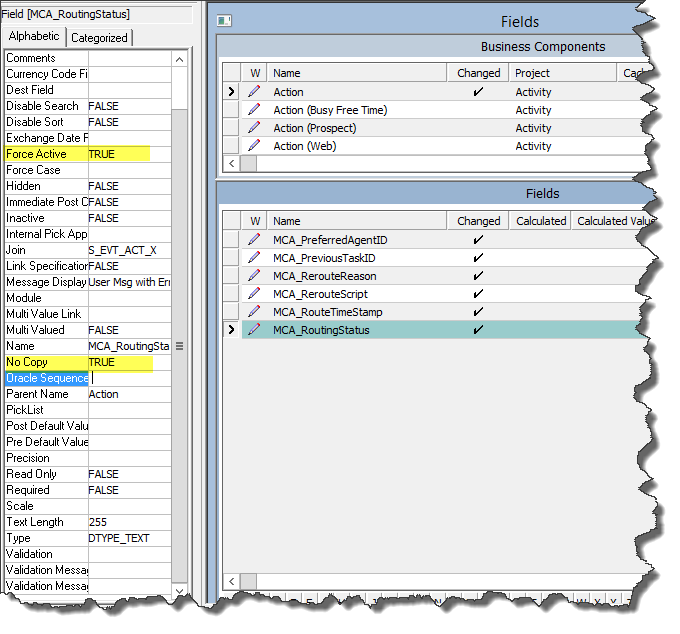Click the Name property value MCA_RoutingSta
This screenshot has height=634, width=680.
130,346
